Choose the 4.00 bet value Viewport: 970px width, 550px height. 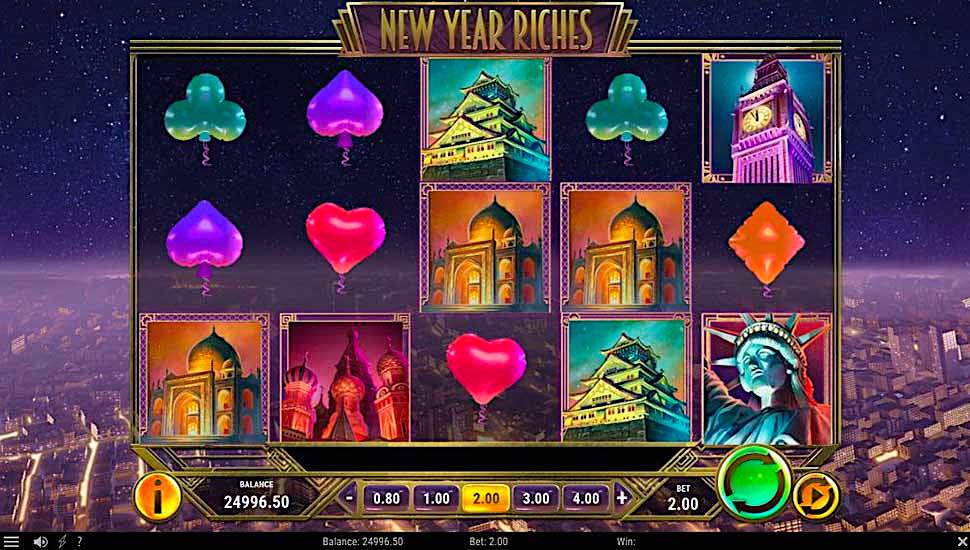586,498
